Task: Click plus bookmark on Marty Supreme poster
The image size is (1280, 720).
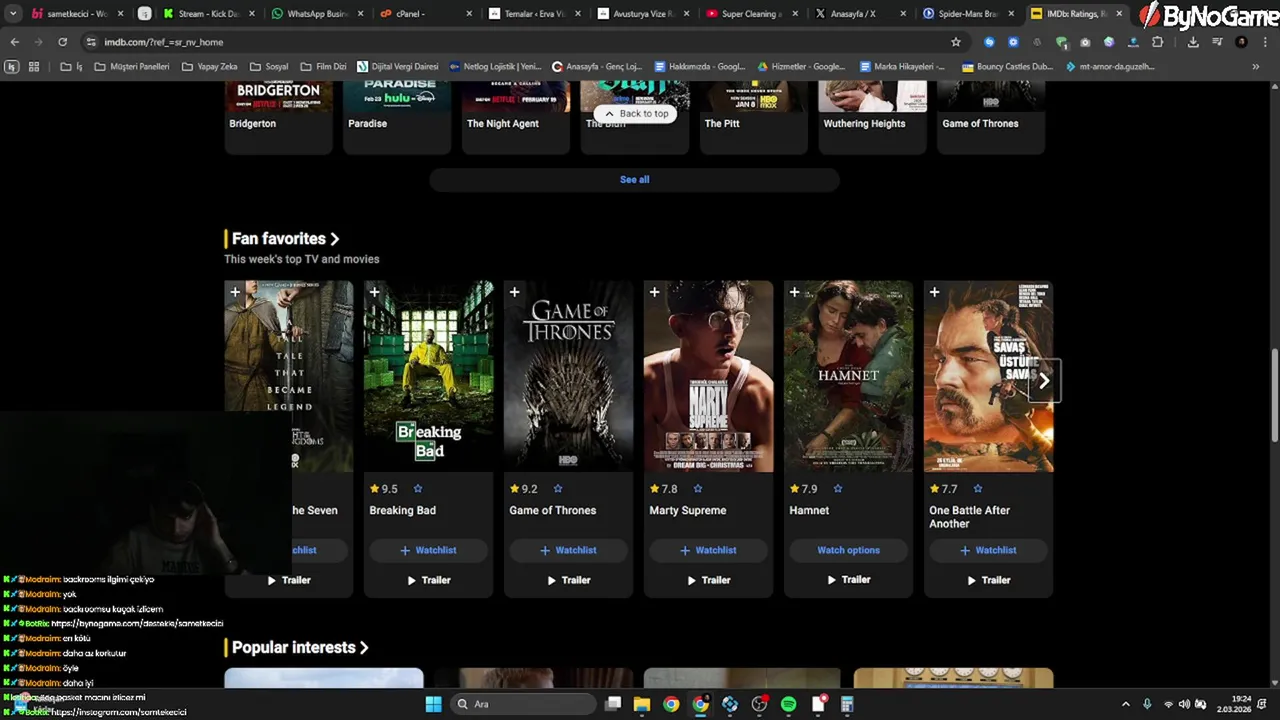Action: 655,293
